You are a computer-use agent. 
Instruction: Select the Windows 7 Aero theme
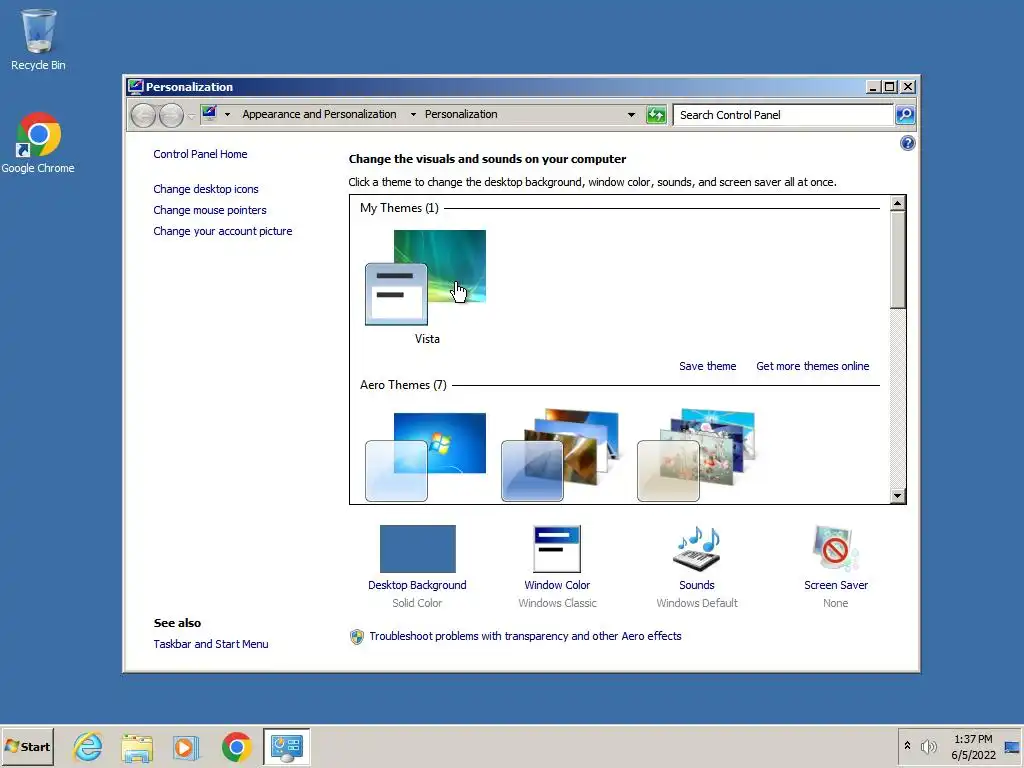click(x=426, y=456)
